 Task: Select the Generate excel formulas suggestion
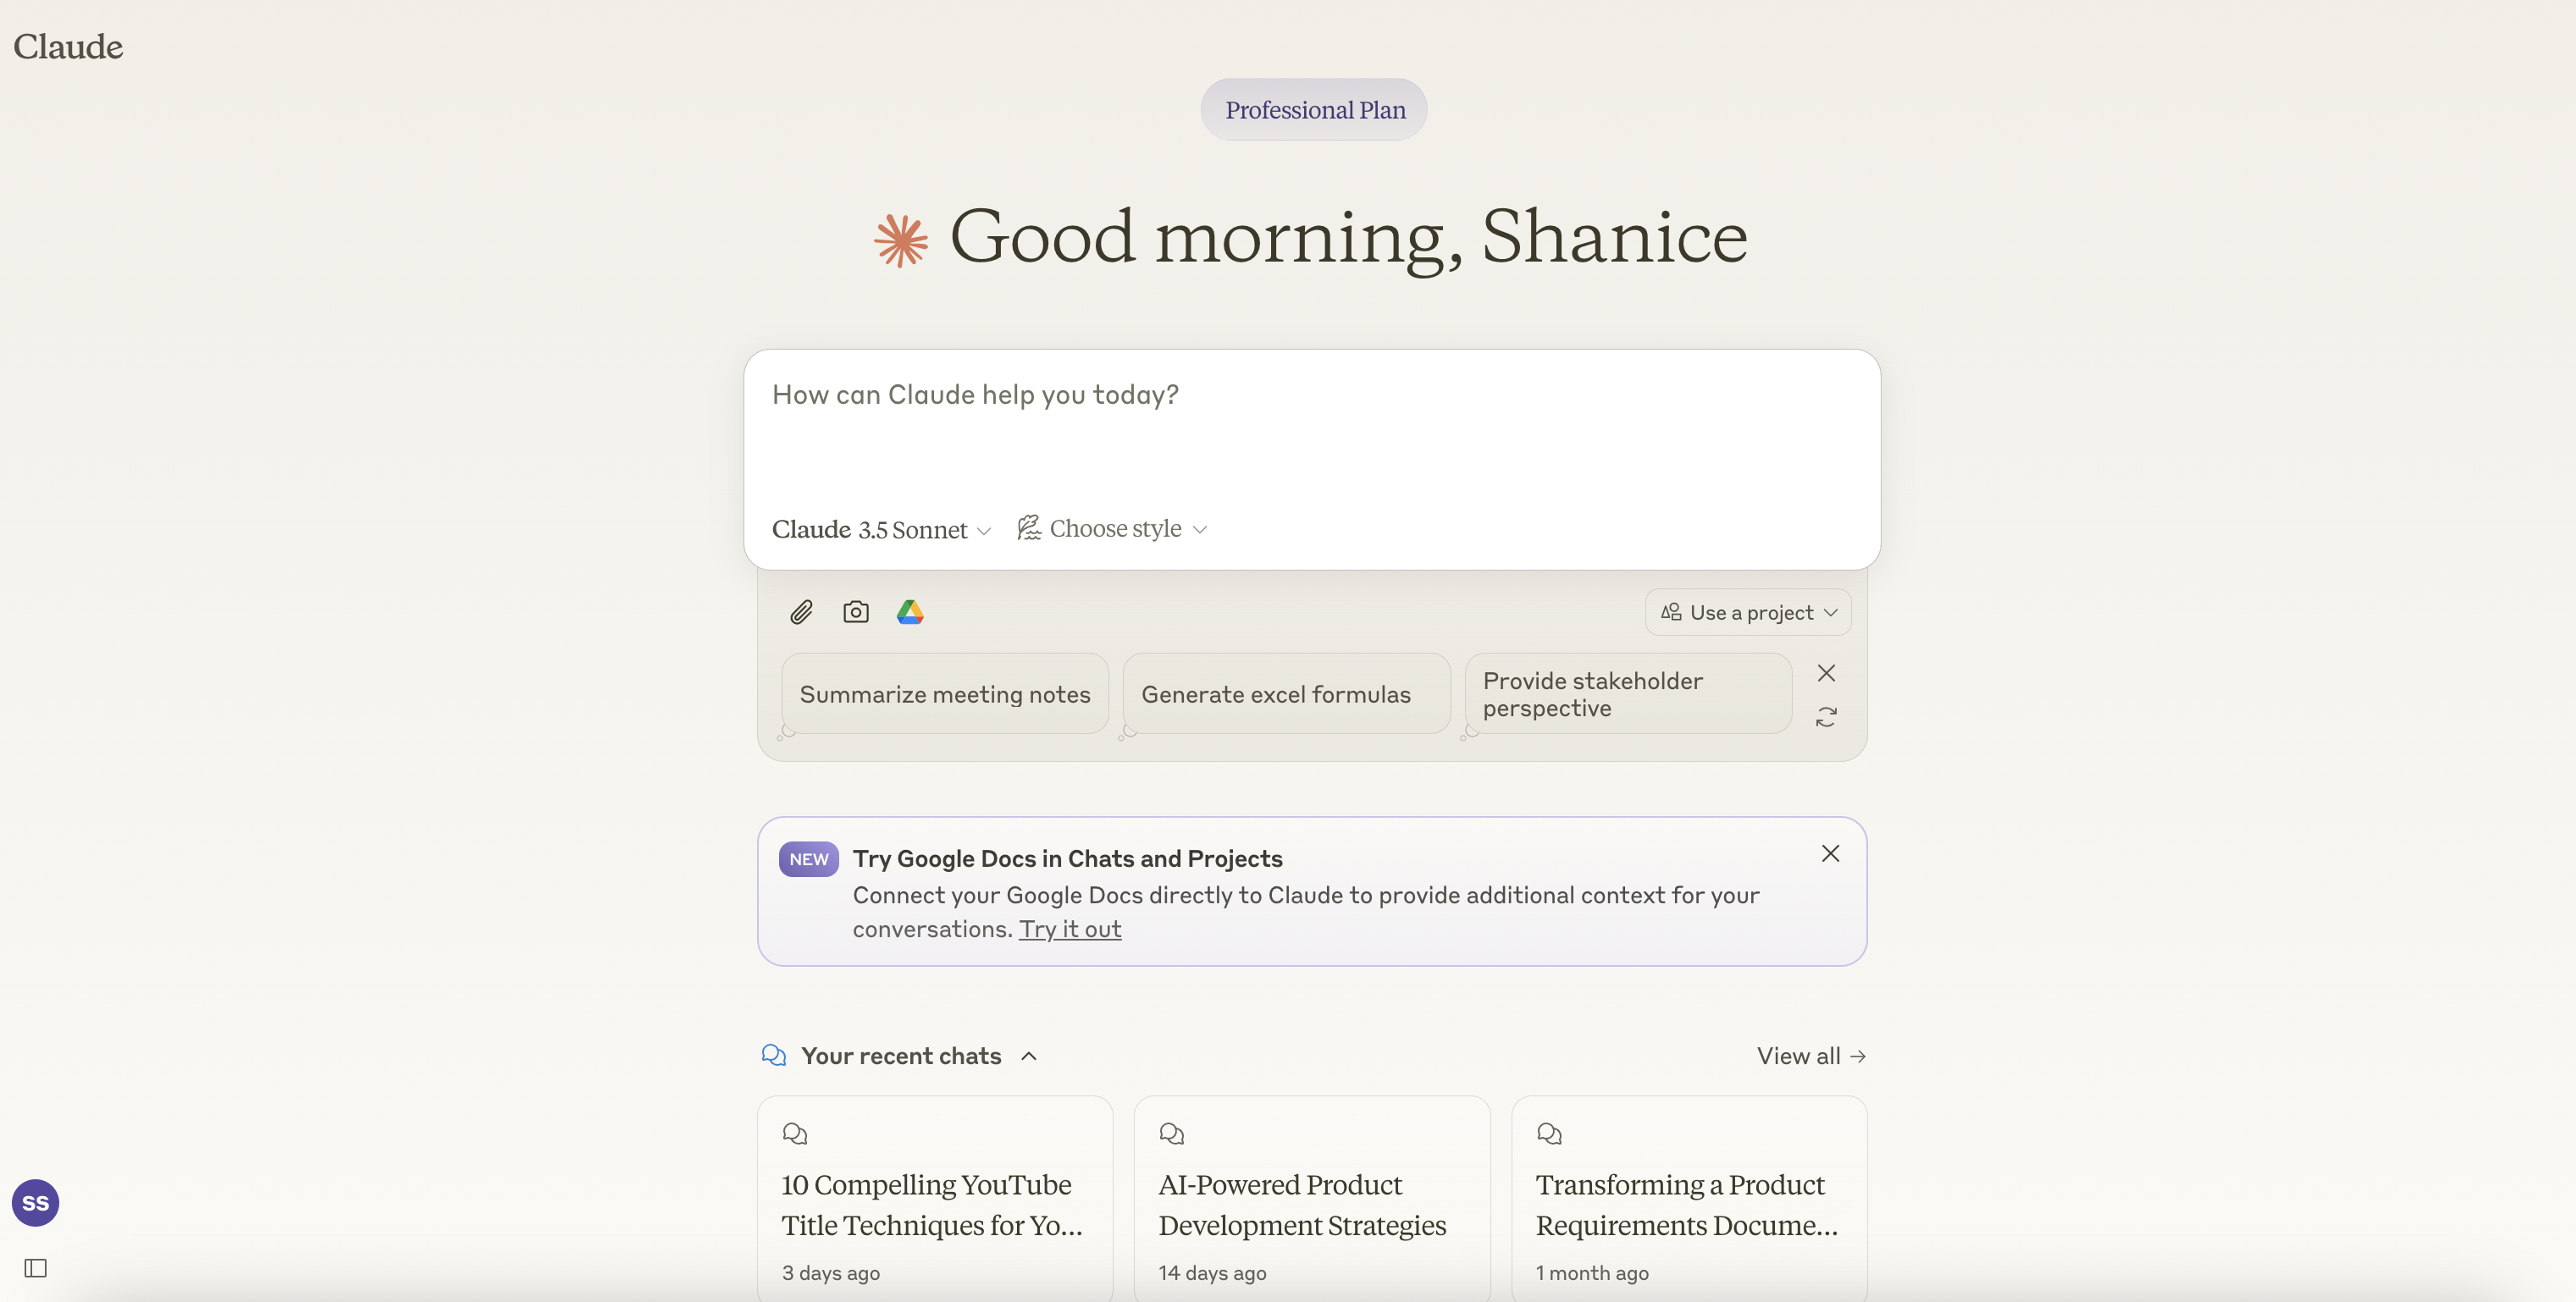pos(1286,694)
